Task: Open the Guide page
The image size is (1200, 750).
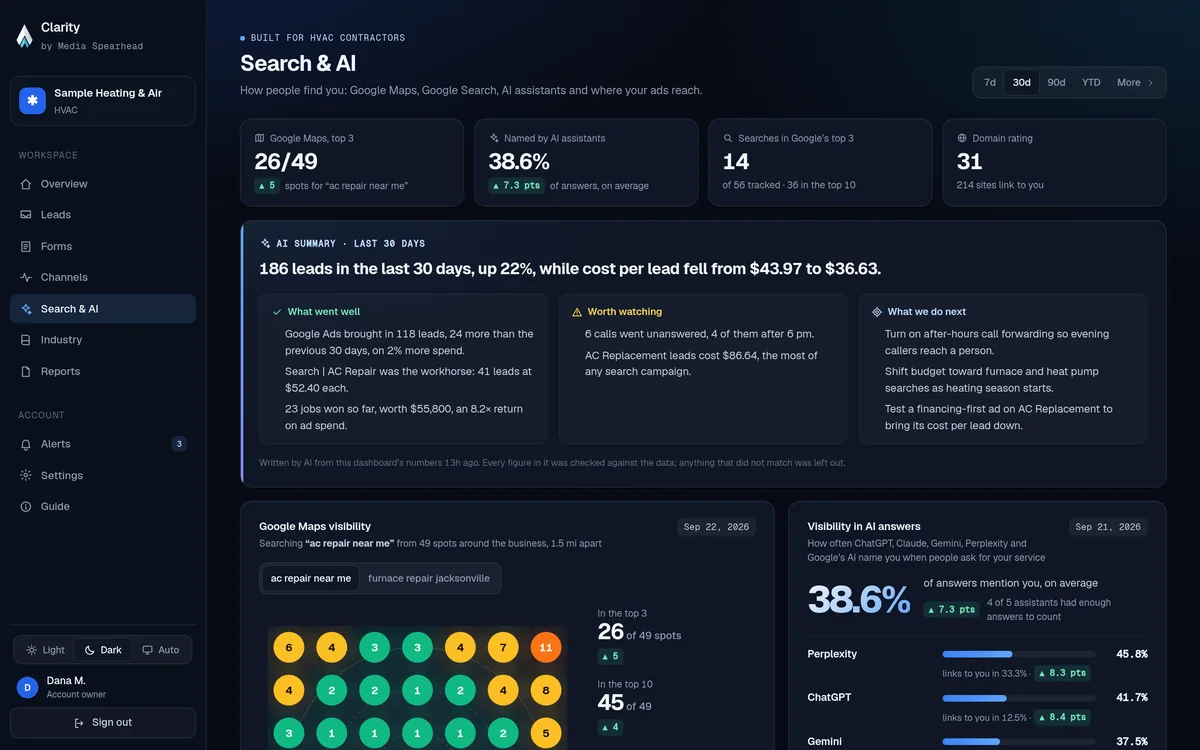Action: [103, 507]
